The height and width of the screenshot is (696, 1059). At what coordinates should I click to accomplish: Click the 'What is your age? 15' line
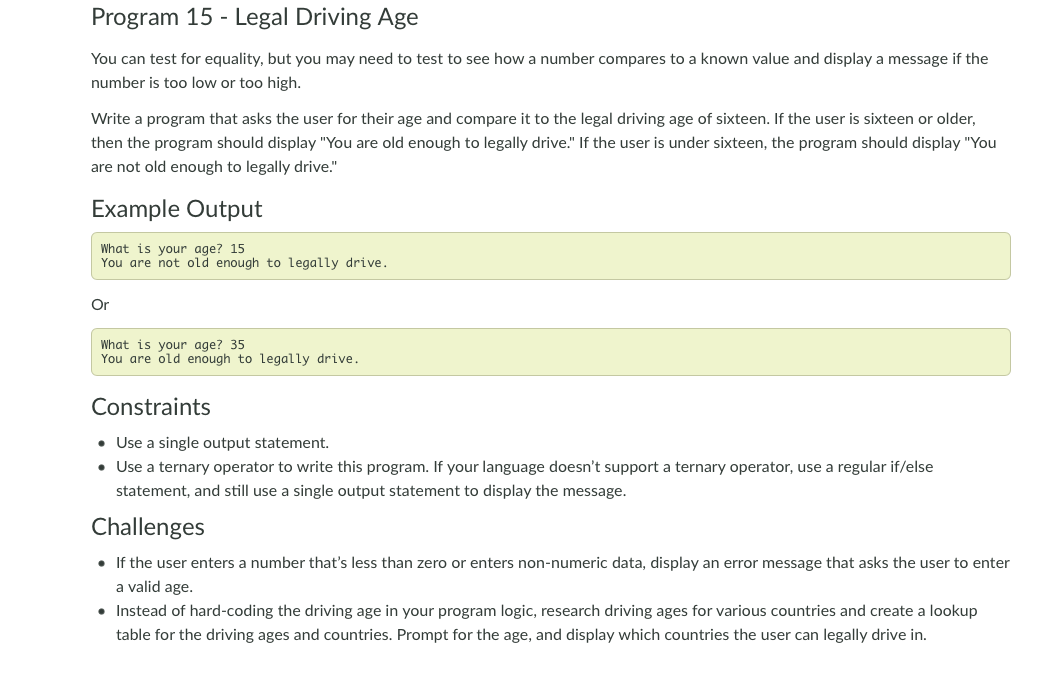point(173,248)
